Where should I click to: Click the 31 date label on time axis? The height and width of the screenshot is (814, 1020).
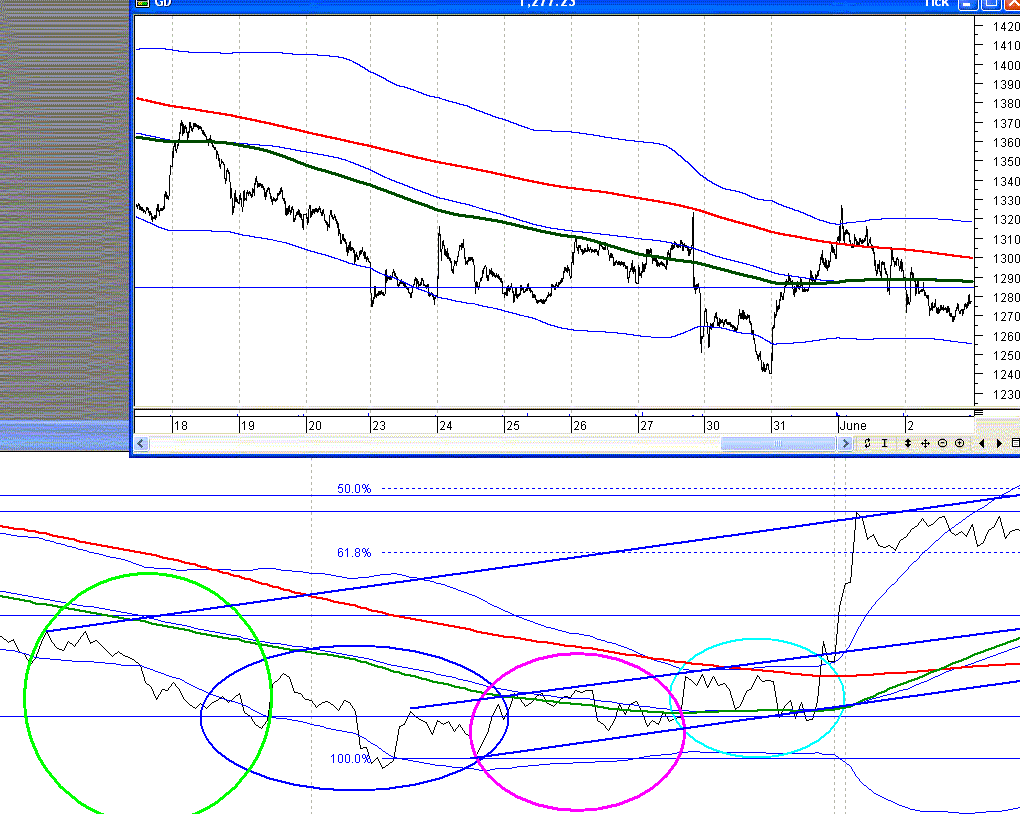[779, 426]
